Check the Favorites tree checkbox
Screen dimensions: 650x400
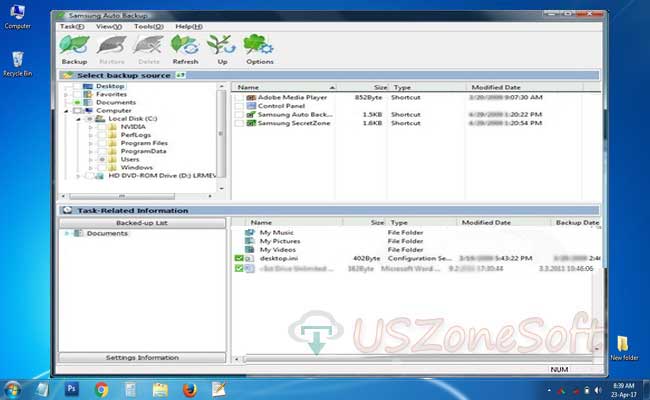[x=77, y=95]
